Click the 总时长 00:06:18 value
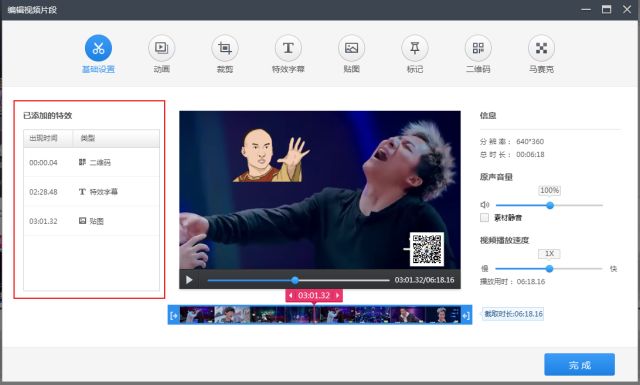Viewport: 640px width, 385px height. click(530, 154)
